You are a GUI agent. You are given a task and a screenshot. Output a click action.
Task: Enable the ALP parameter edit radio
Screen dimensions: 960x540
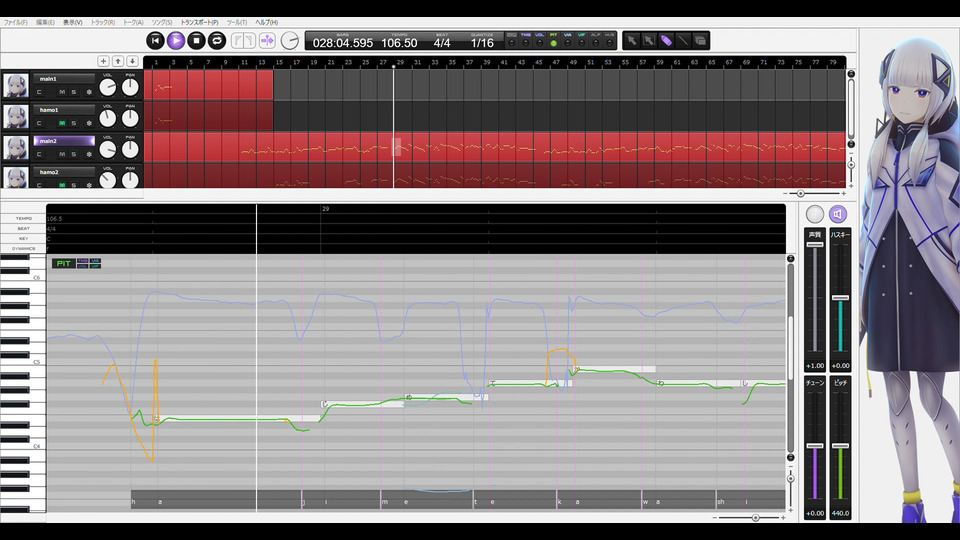[596, 43]
